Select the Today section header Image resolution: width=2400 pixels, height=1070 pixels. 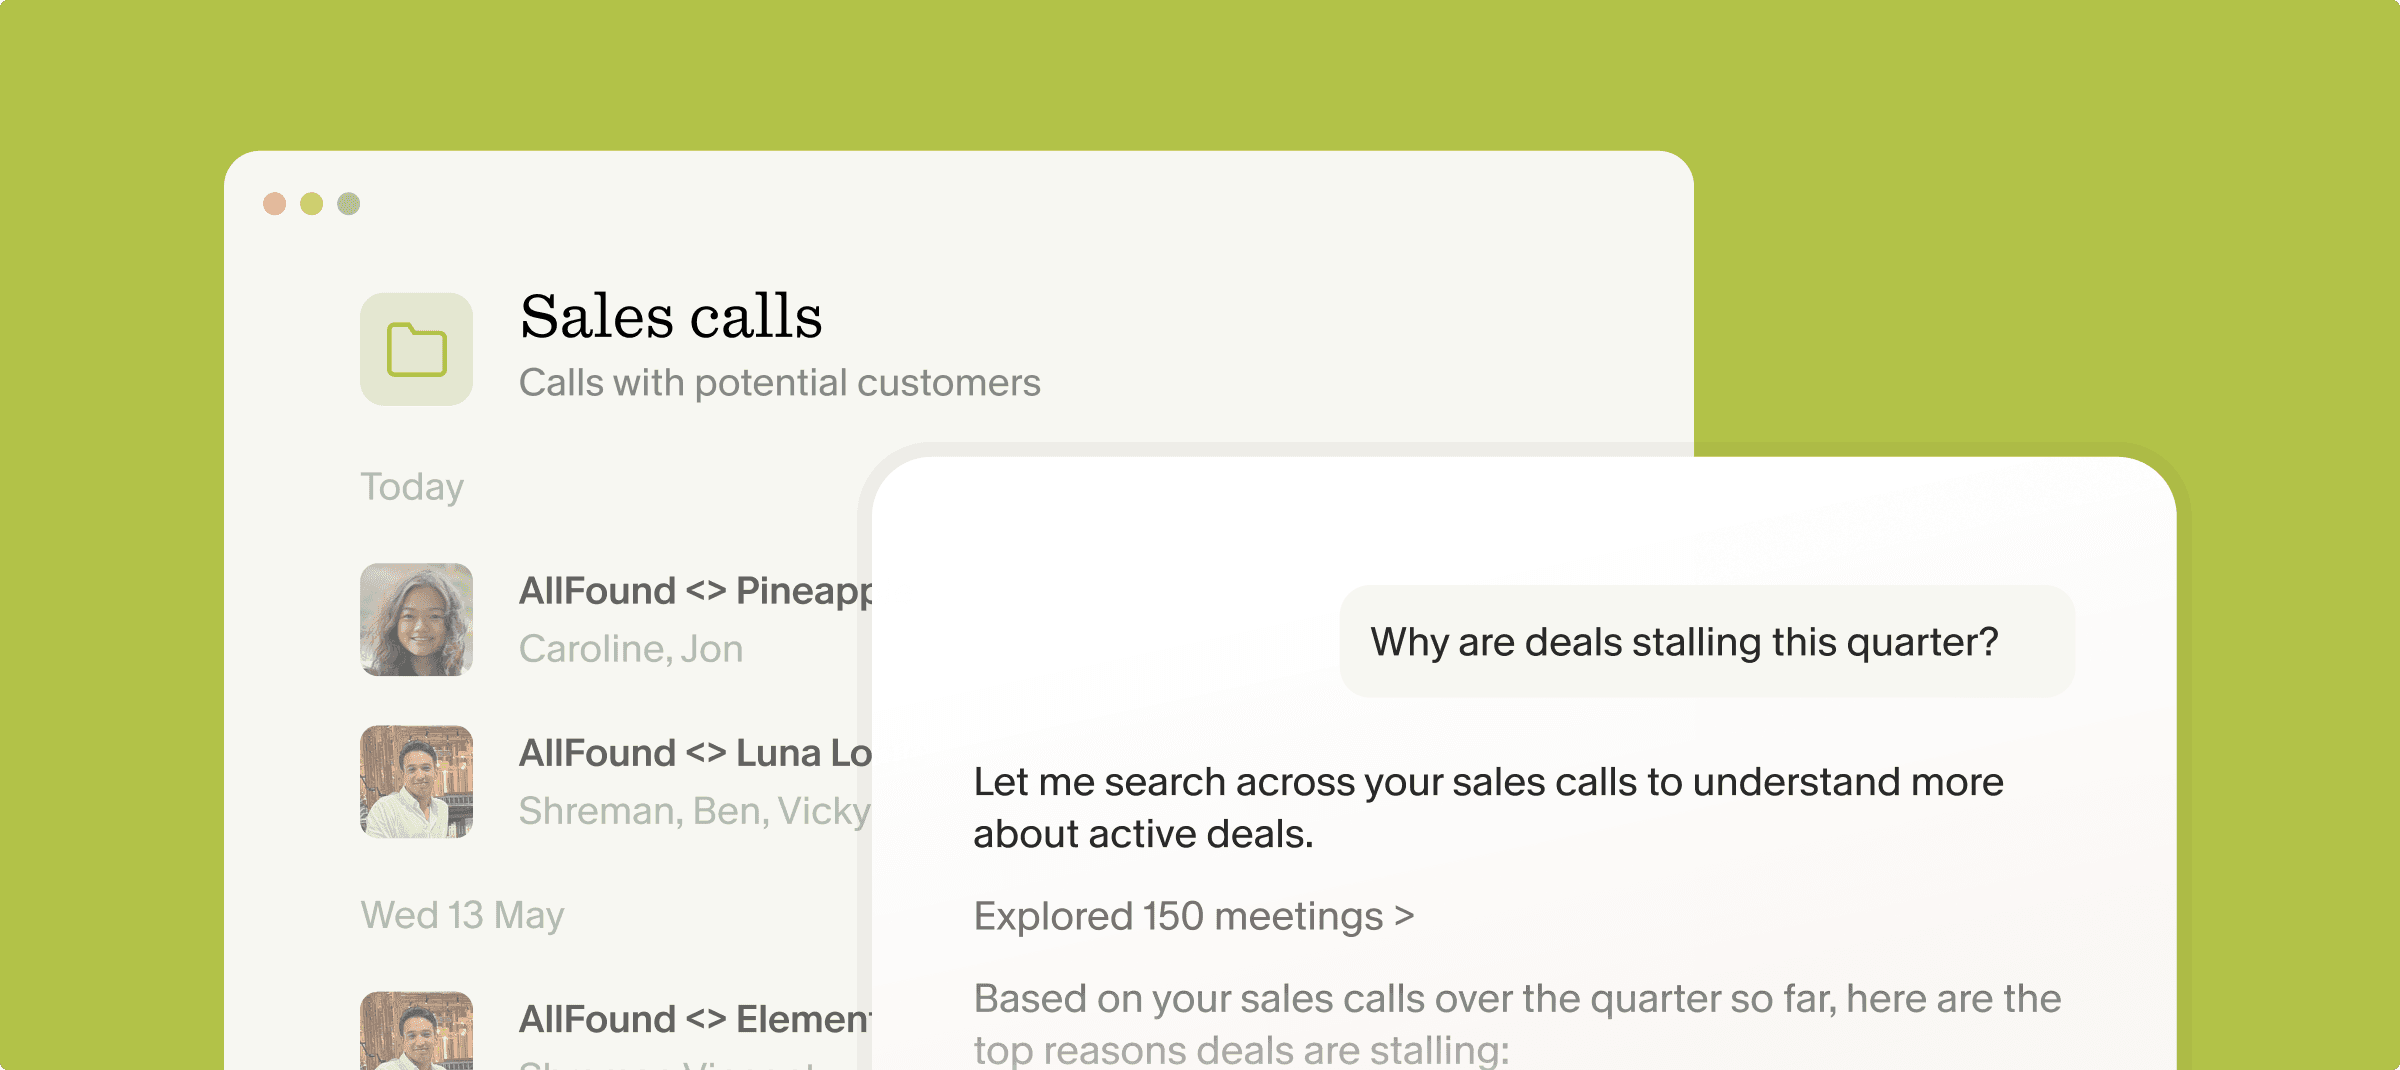click(x=412, y=487)
